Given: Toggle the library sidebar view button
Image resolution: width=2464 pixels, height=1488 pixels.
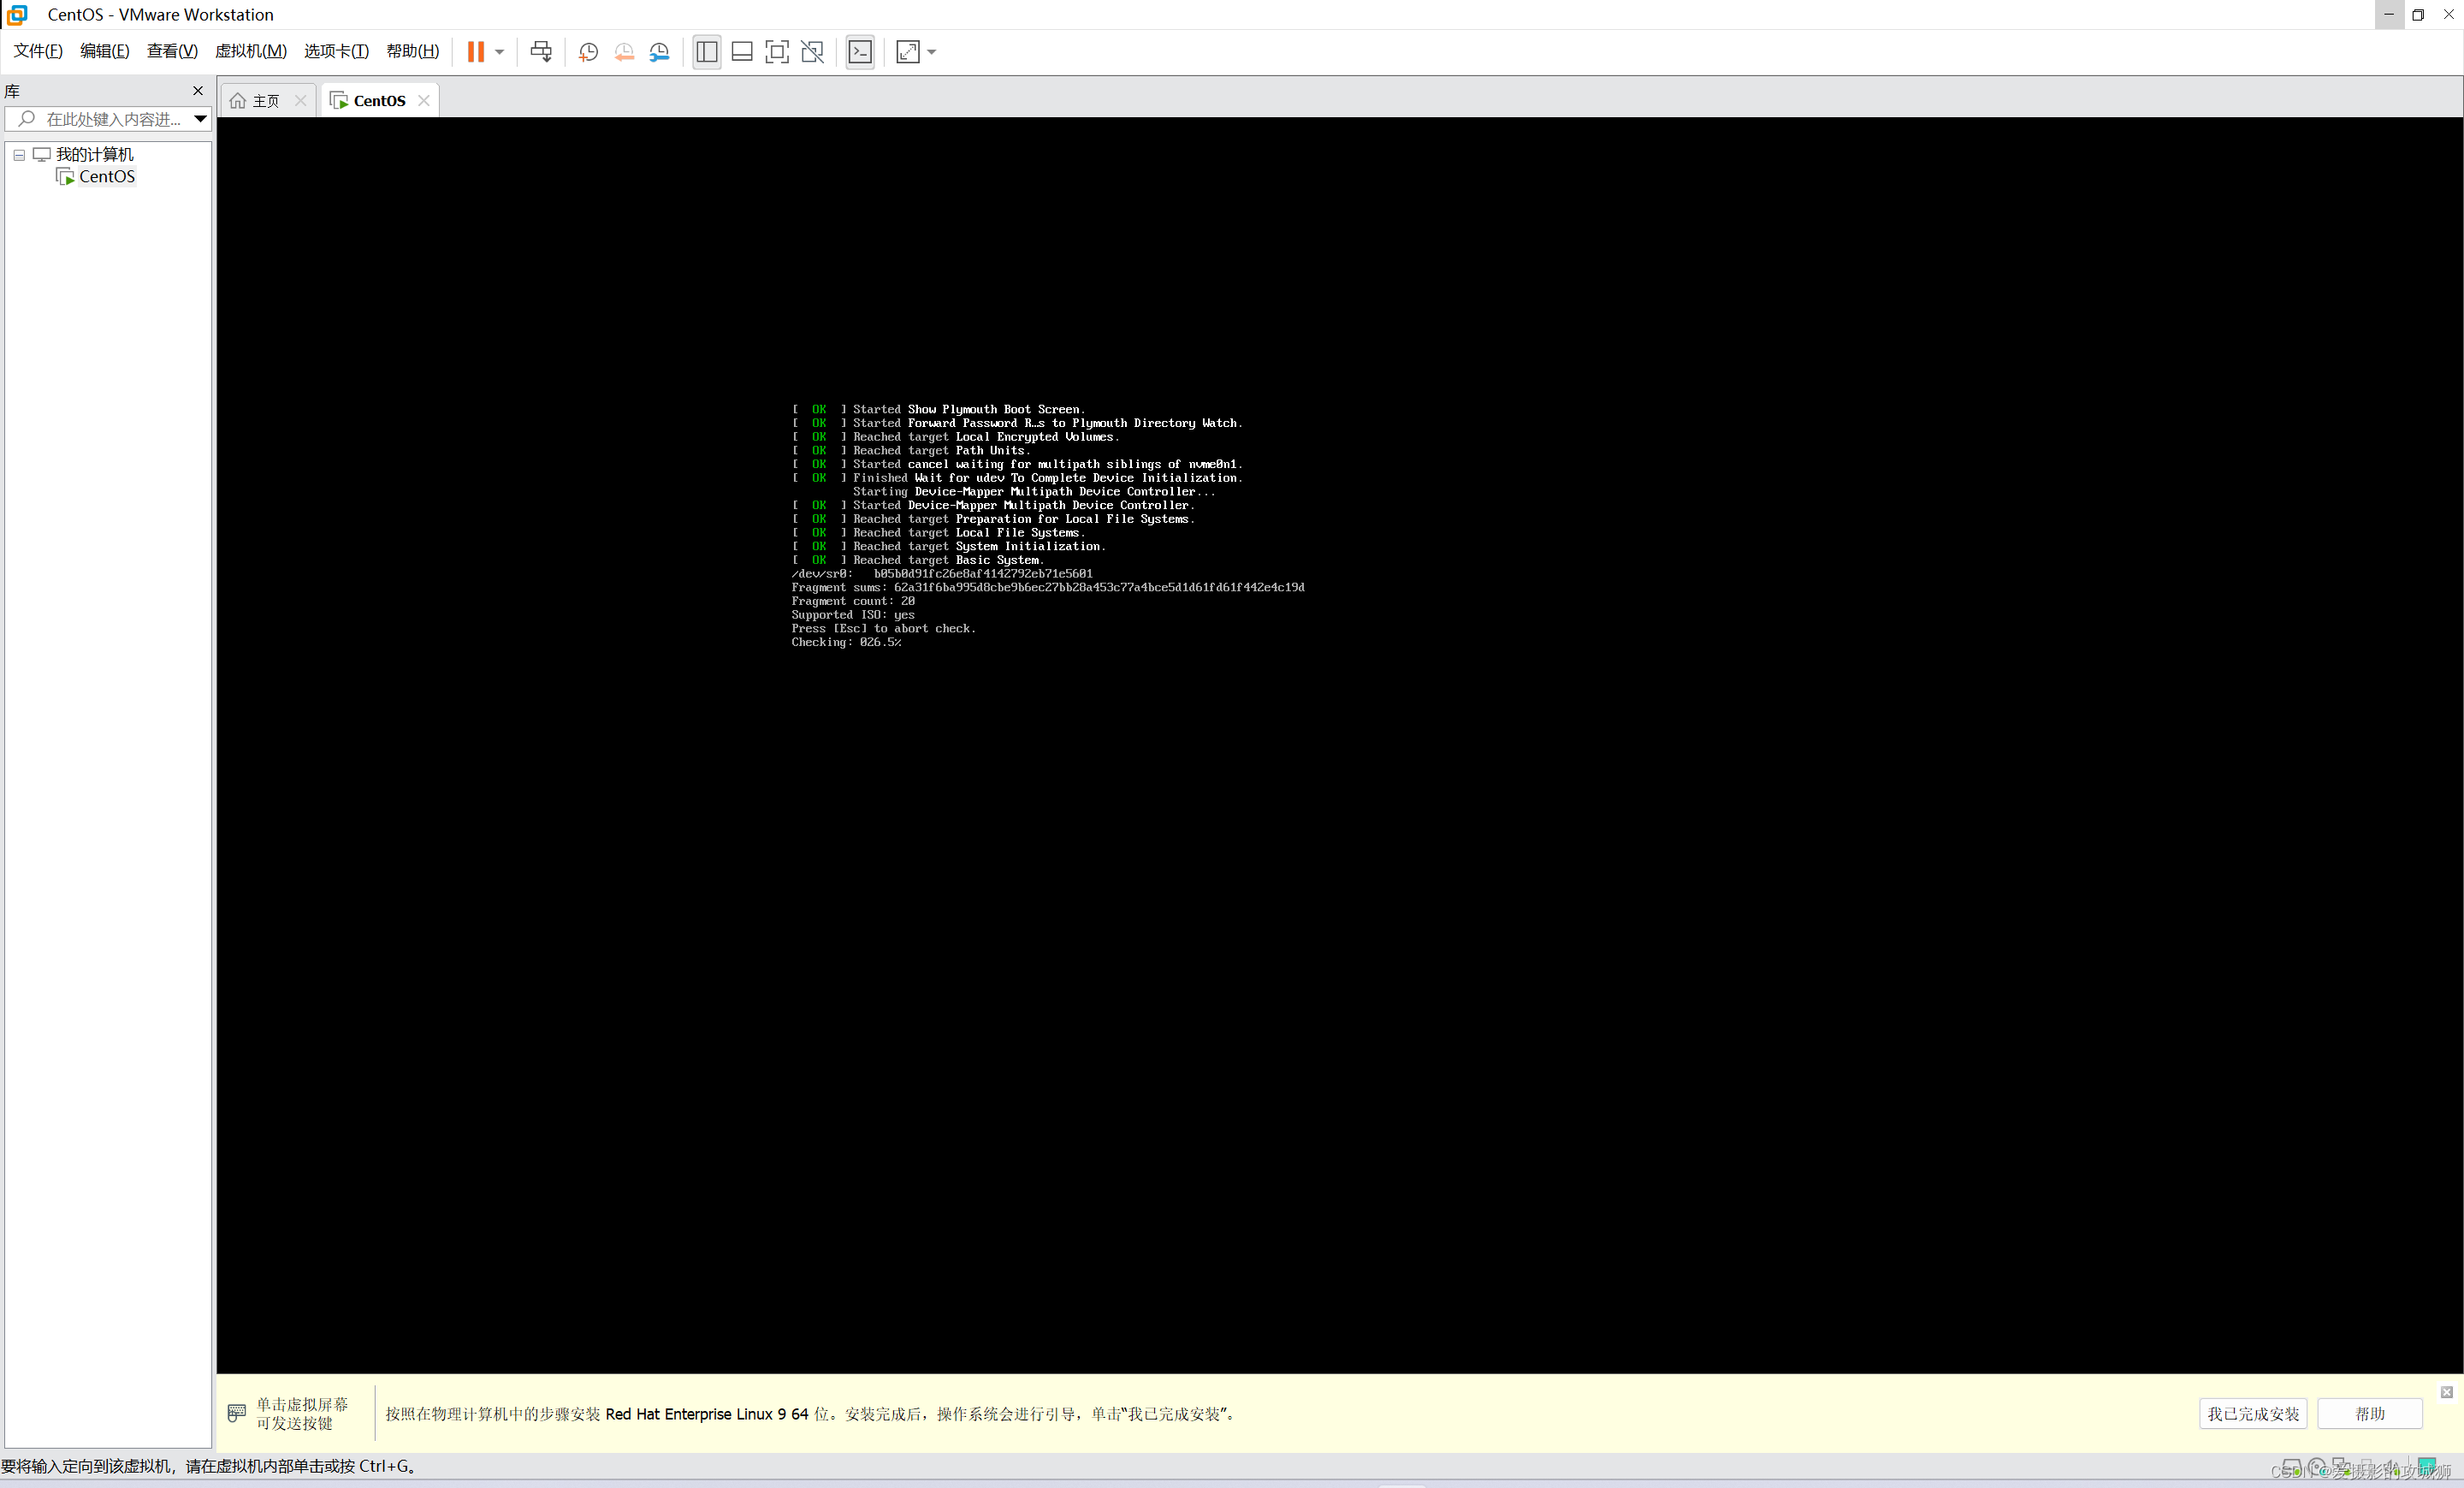Looking at the screenshot, I should coord(707,52).
